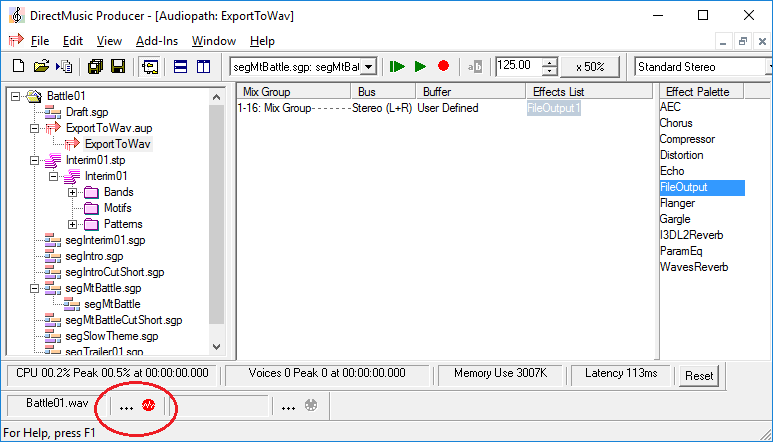Select the ExportToWav audiopath item
The height and width of the screenshot is (442, 773).
tap(117, 144)
